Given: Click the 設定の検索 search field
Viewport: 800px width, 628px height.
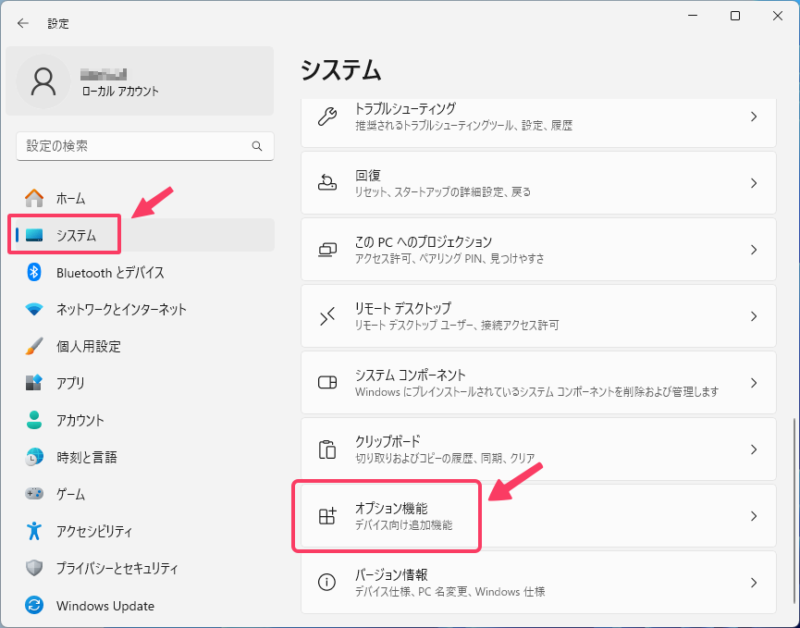Looking at the screenshot, I should (145, 146).
